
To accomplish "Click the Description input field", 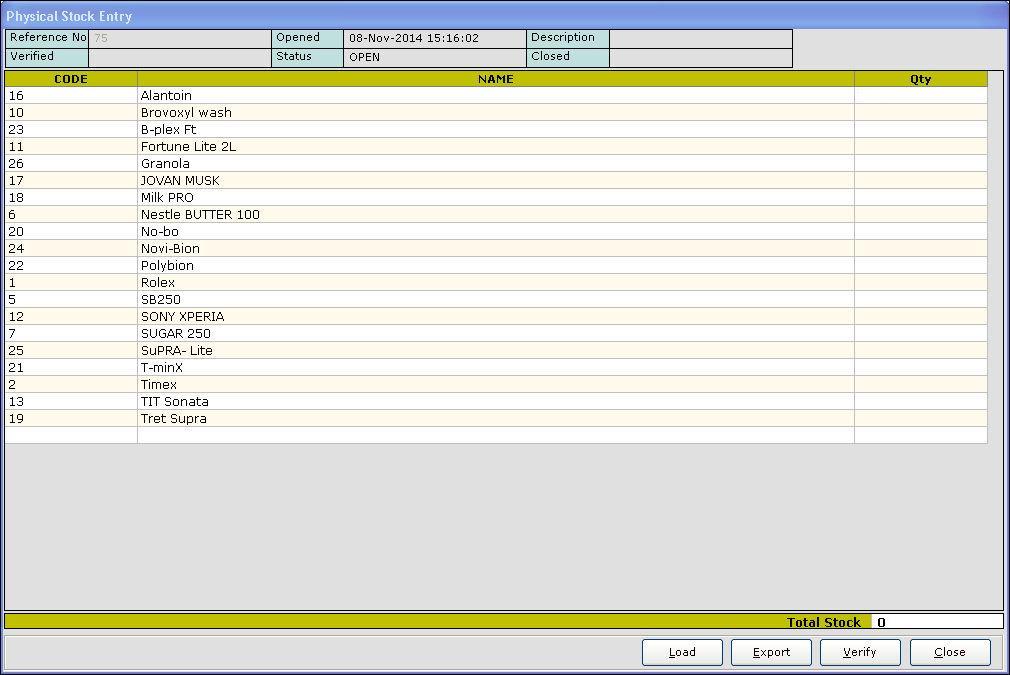I will [701, 38].
